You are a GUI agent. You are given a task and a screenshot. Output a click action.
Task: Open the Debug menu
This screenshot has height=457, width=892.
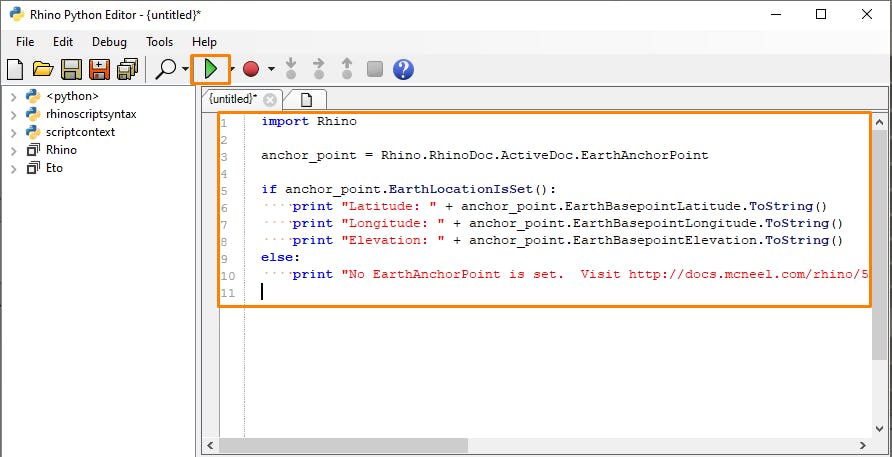click(109, 42)
